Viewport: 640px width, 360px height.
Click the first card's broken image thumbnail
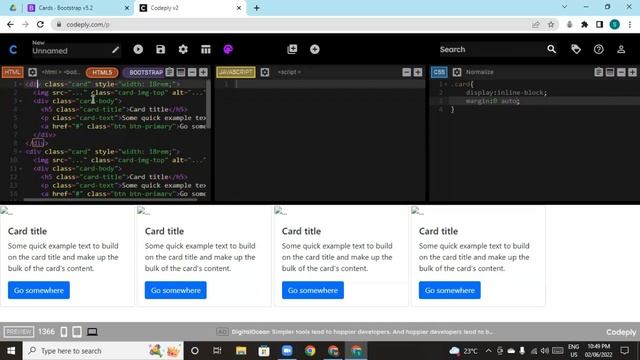click(x=6, y=211)
